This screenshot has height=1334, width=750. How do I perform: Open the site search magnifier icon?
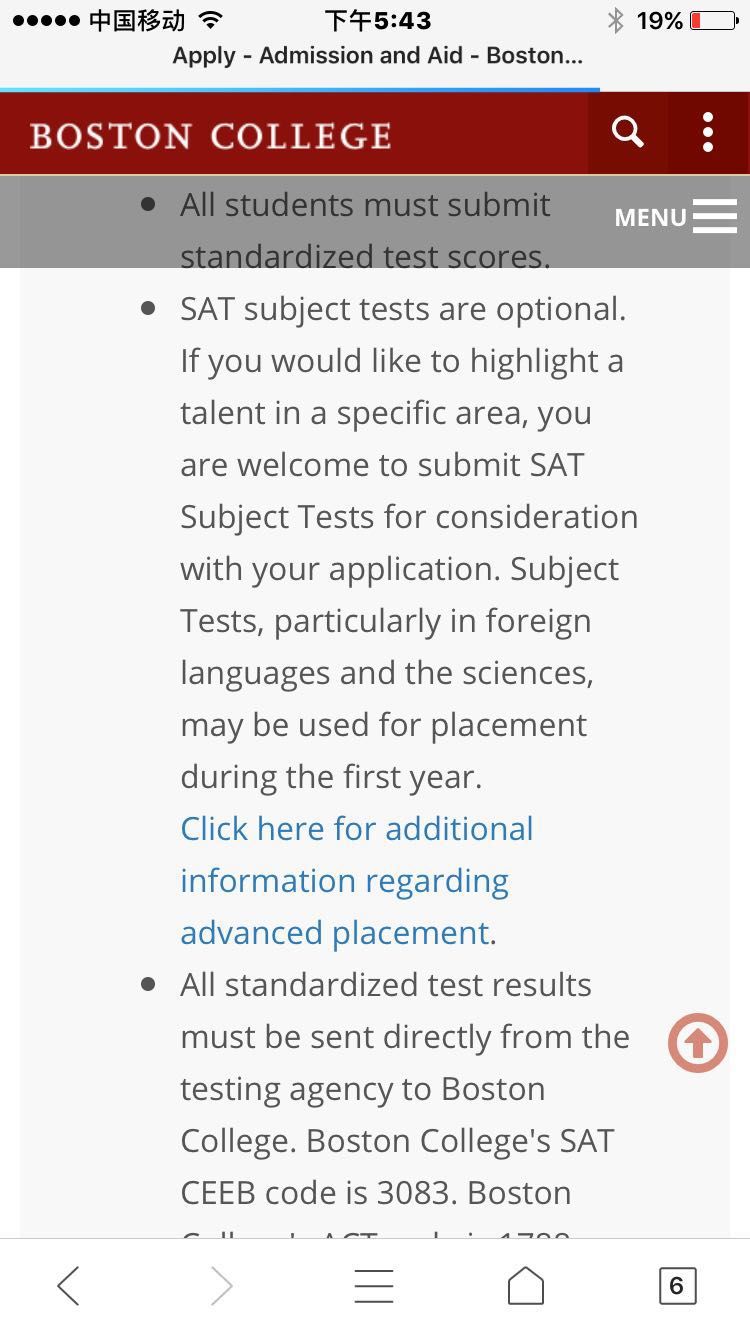coord(628,132)
